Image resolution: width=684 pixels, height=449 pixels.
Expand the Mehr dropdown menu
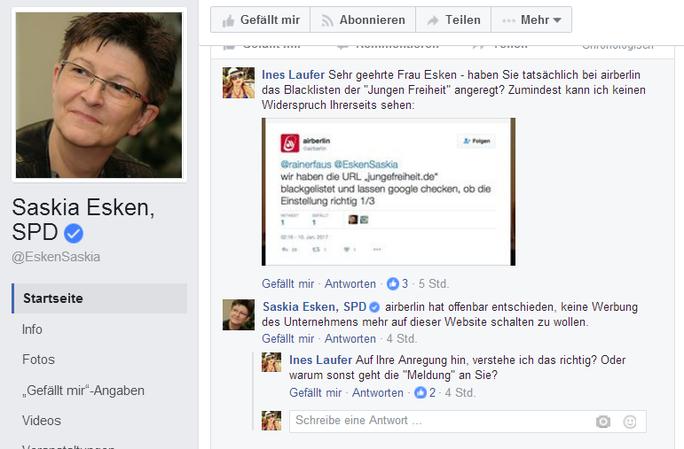[x=531, y=20]
